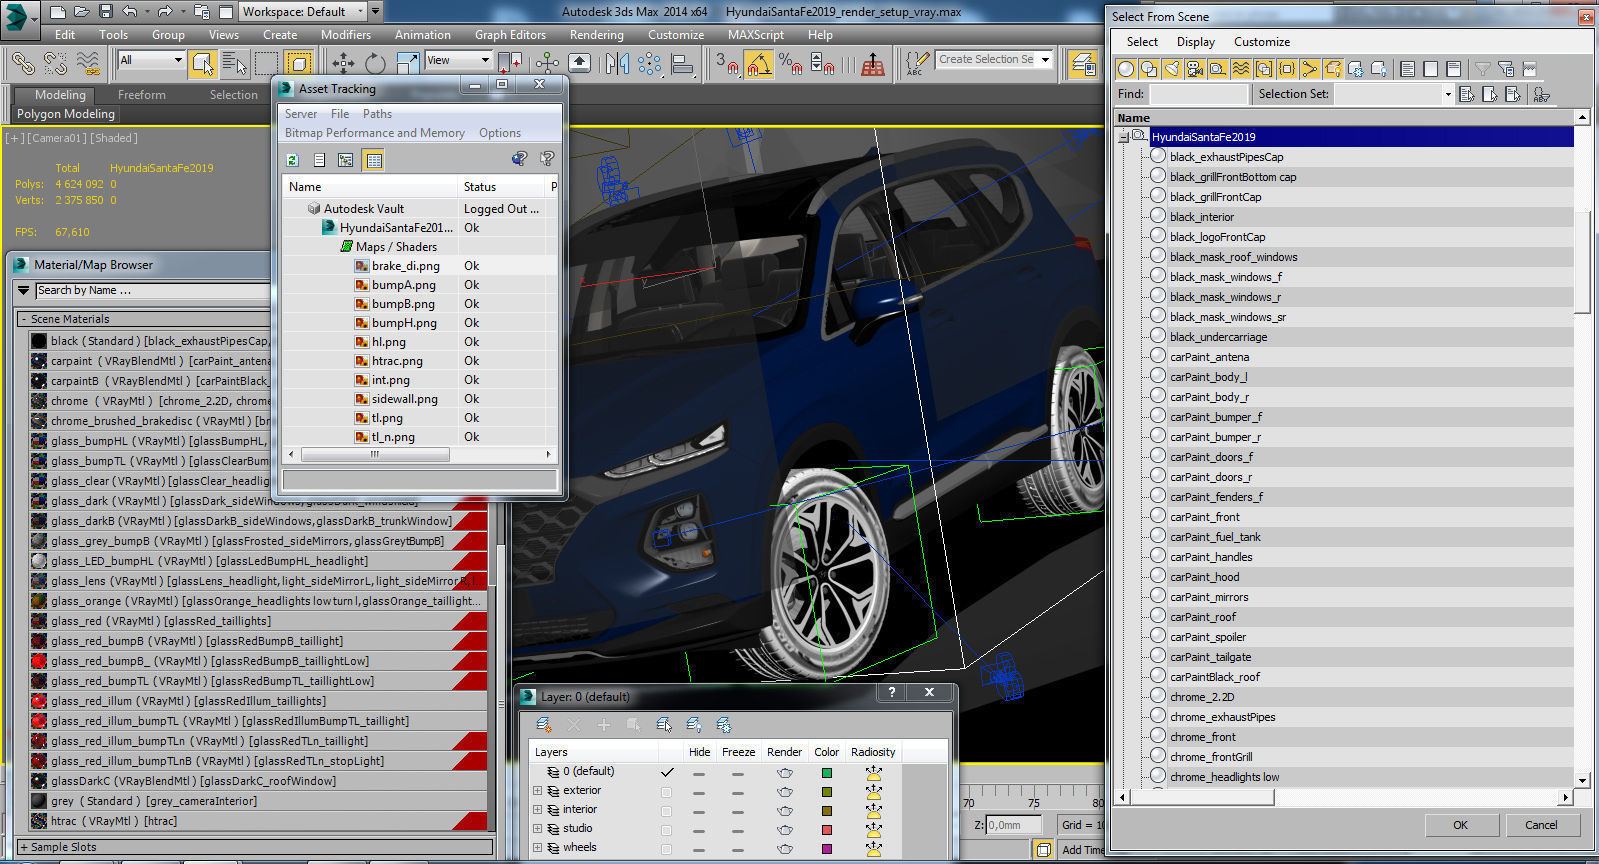This screenshot has width=1599, height=864.
Task: Check the wheels layer current checkbox
Action: click(666, 848)
